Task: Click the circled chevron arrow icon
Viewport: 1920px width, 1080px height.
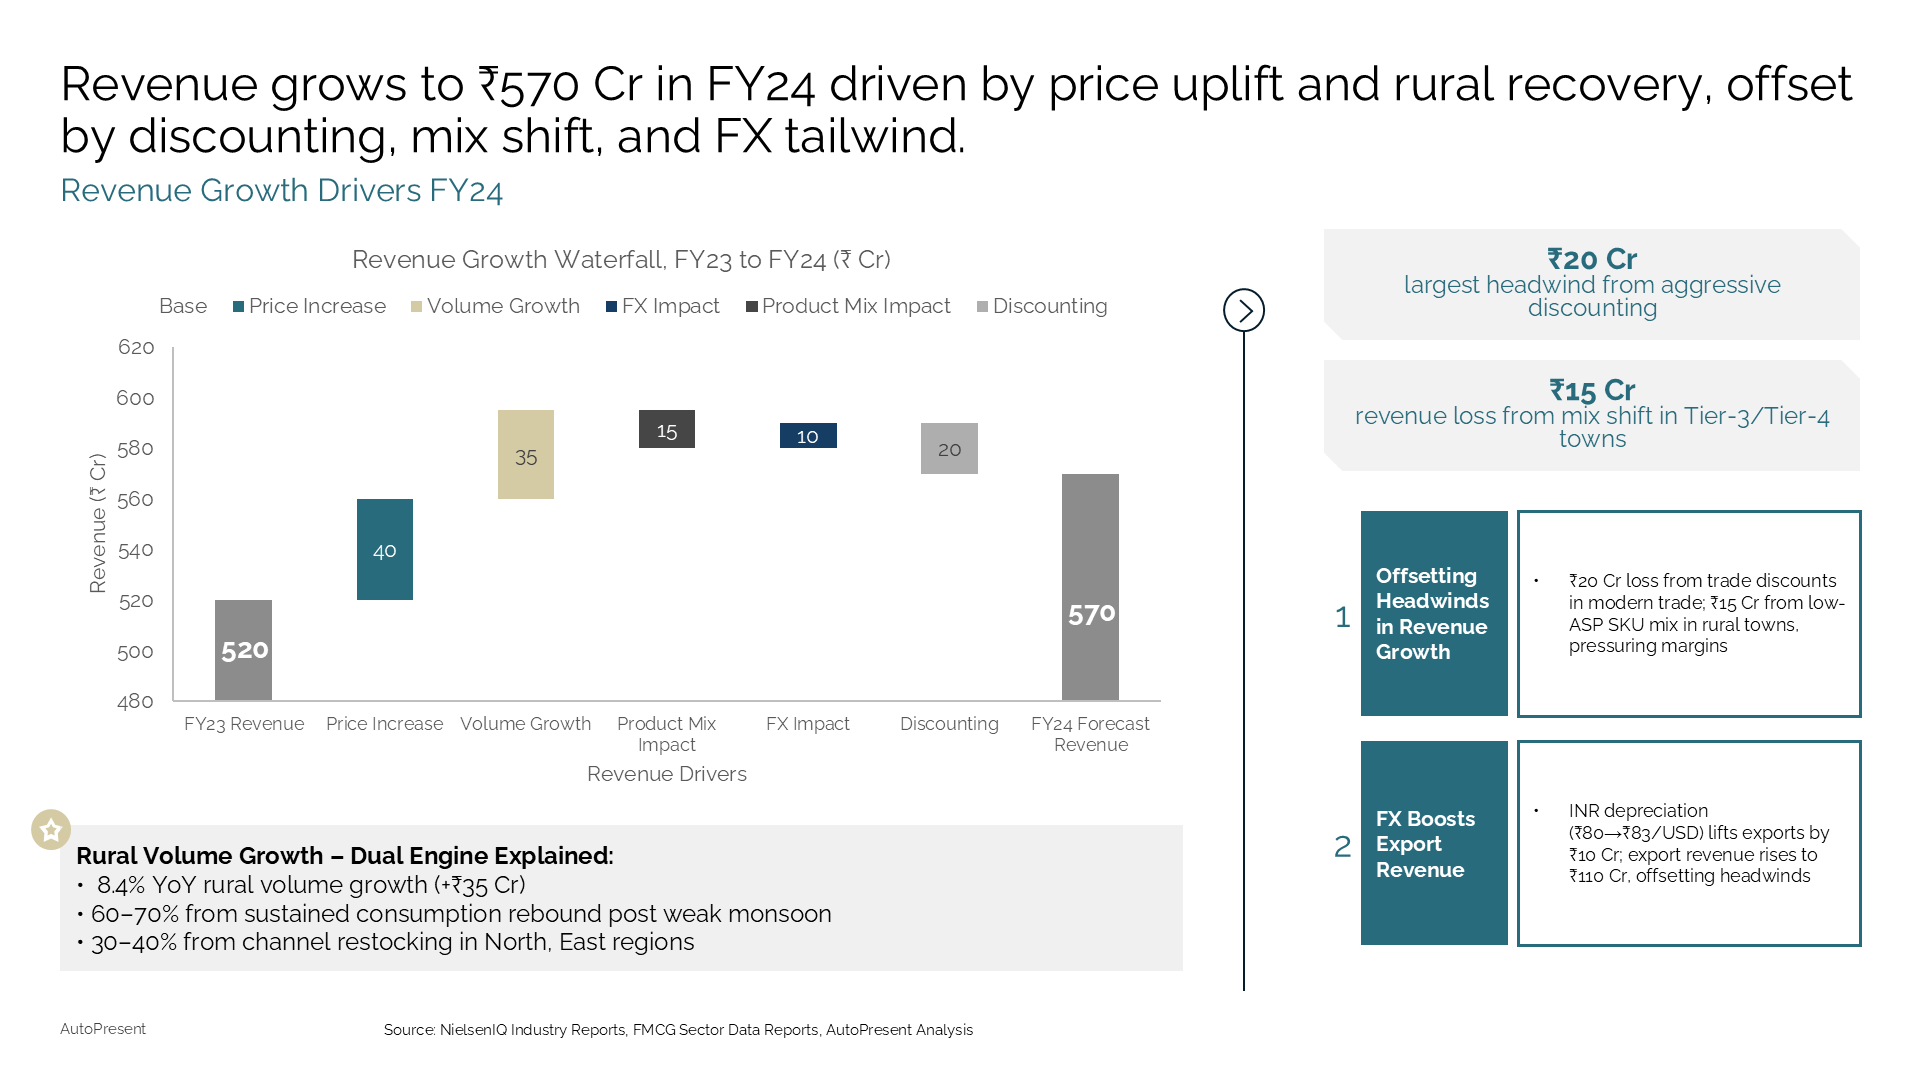Action: tap(1244, 310)
